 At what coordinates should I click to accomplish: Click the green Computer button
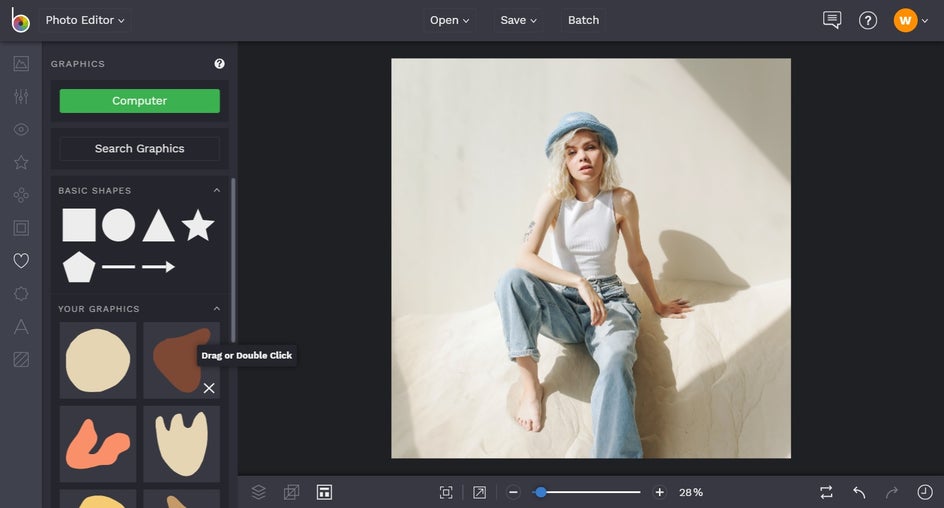tap(140, 101)
